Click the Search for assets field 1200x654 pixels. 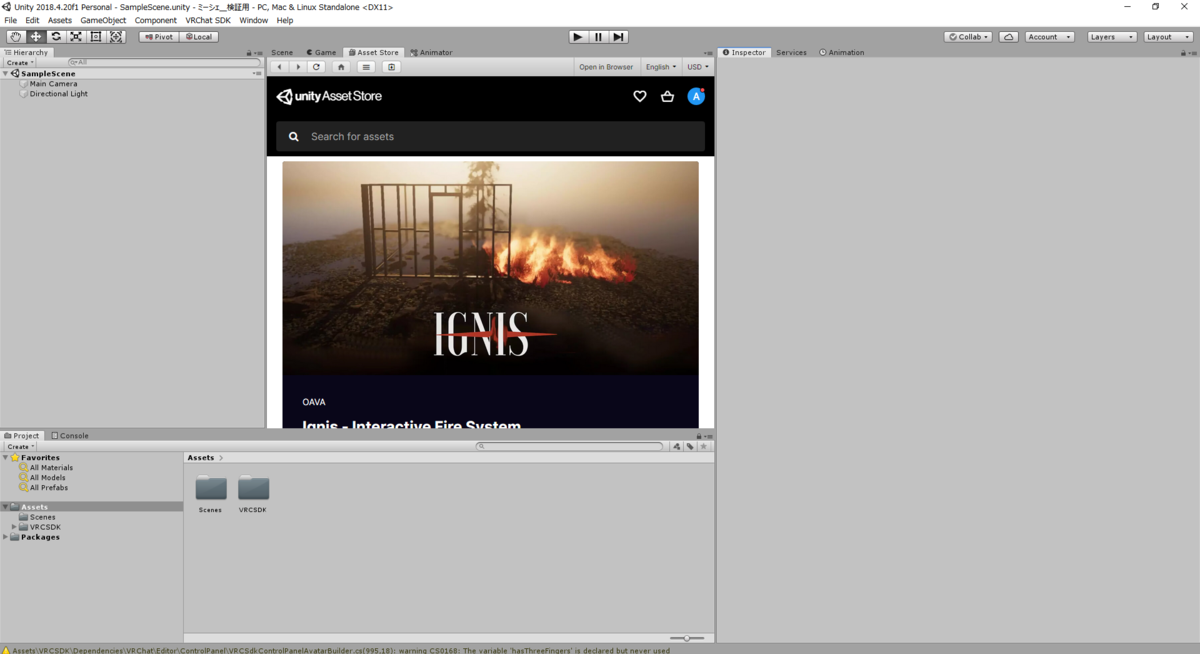coord(490,137)
